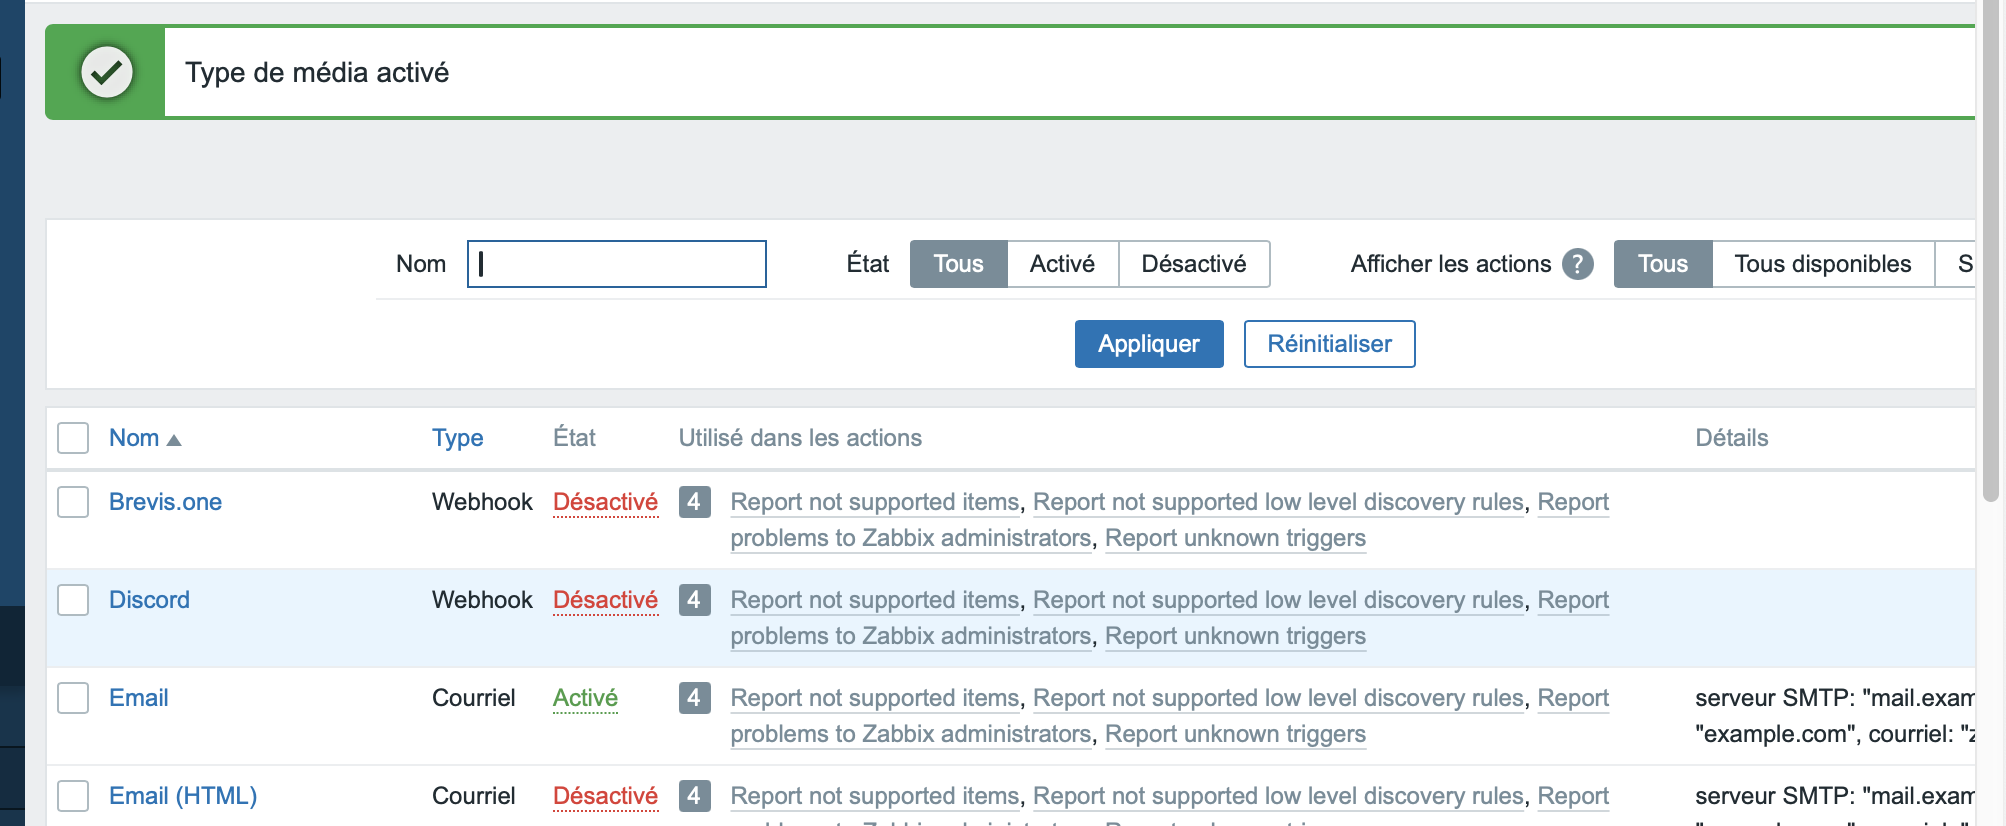
Task: Select all rows with the header checkbox
Action: [73, 437]
